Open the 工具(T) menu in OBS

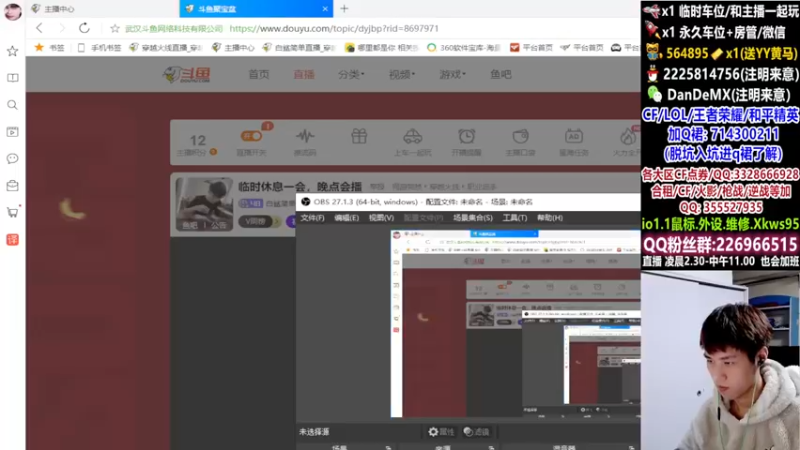[515, 218]
